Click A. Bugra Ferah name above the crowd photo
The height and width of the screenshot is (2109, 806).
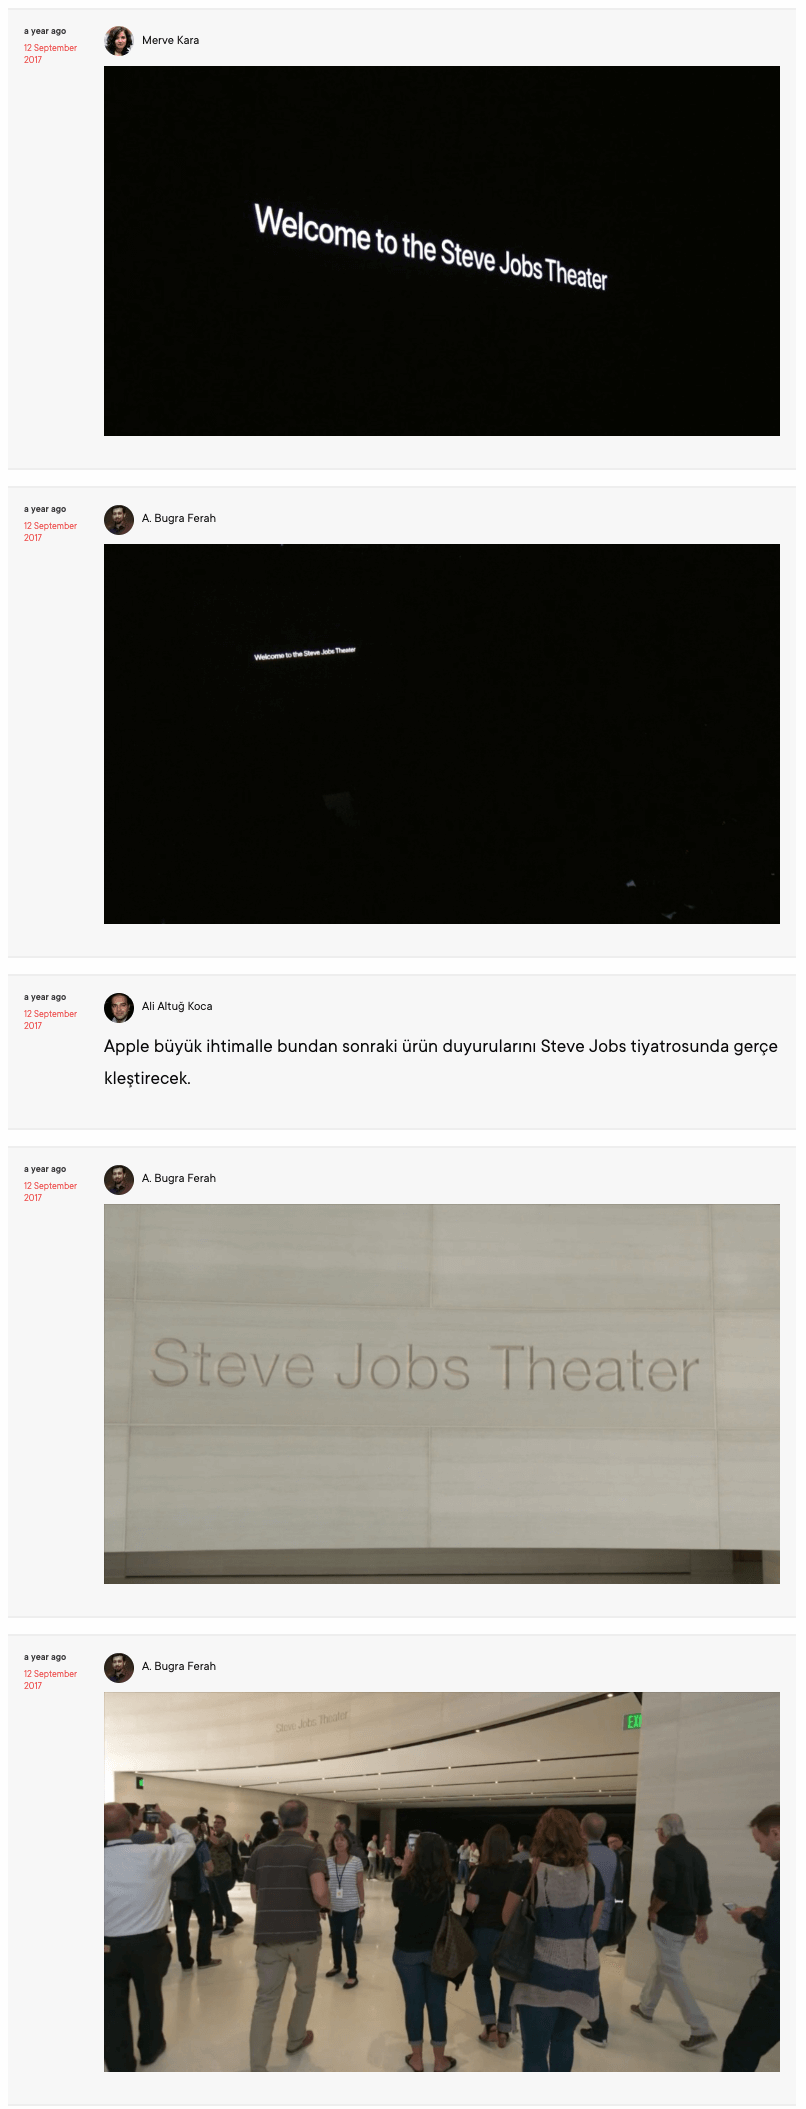(x=179, y=1667)
